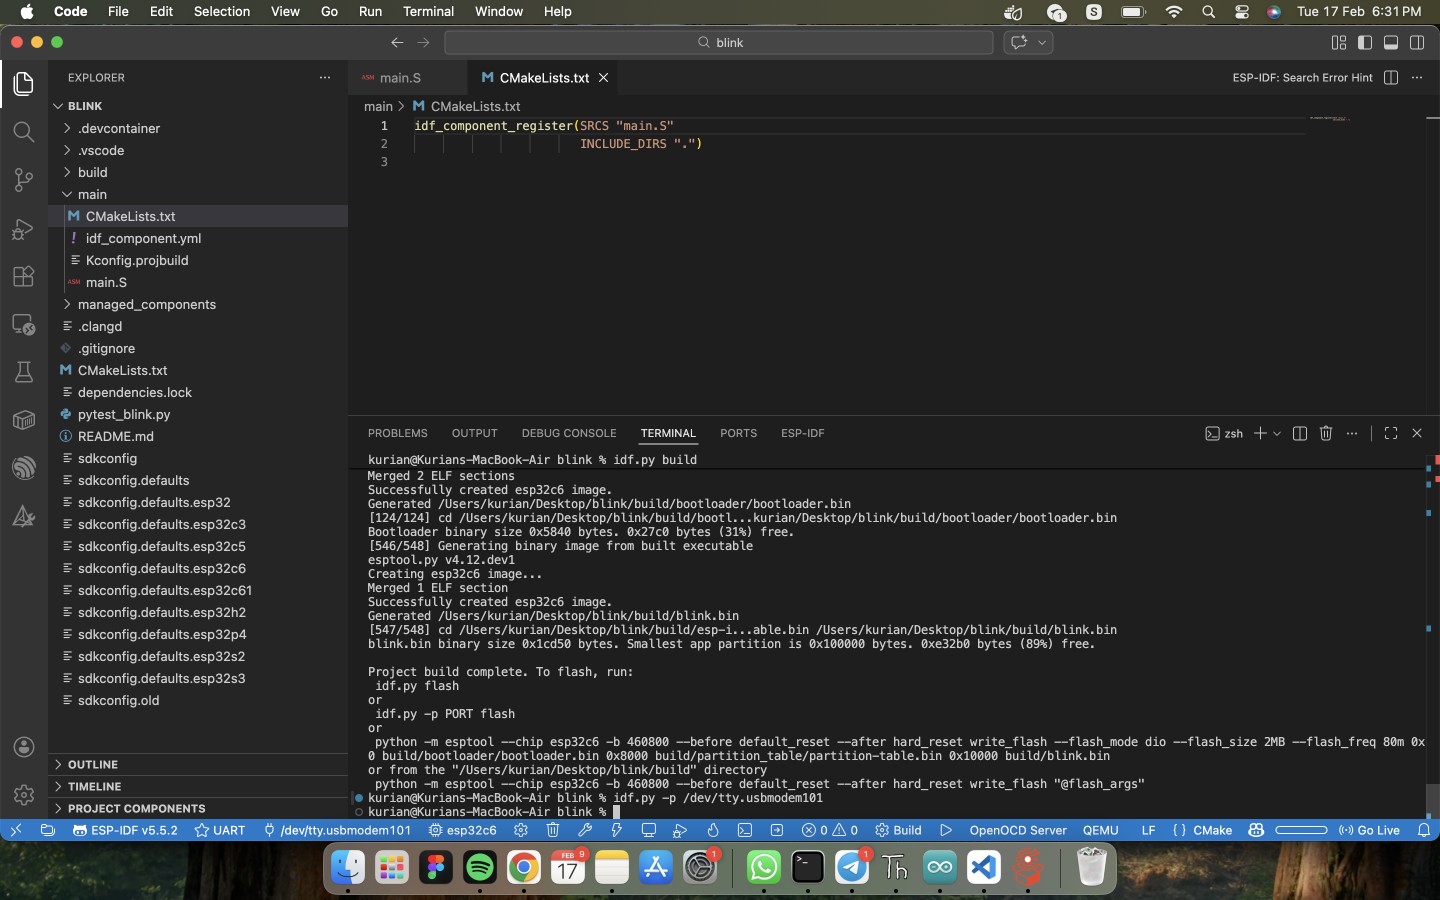Open sdkconfig.defaults.esp32c6 file
The height and width of the screenshot is (900, 1440).
pyautogui.click(x=200, y=568)
